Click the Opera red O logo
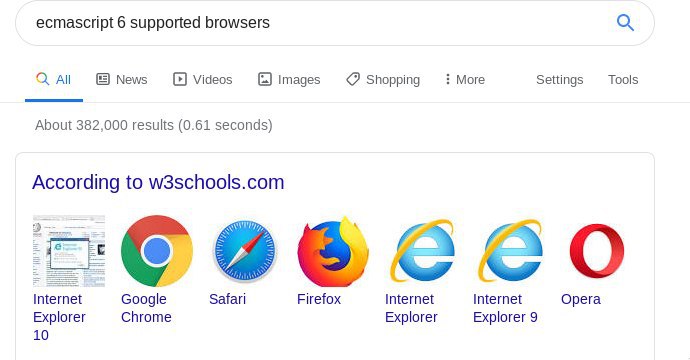 tap(597, 251)
